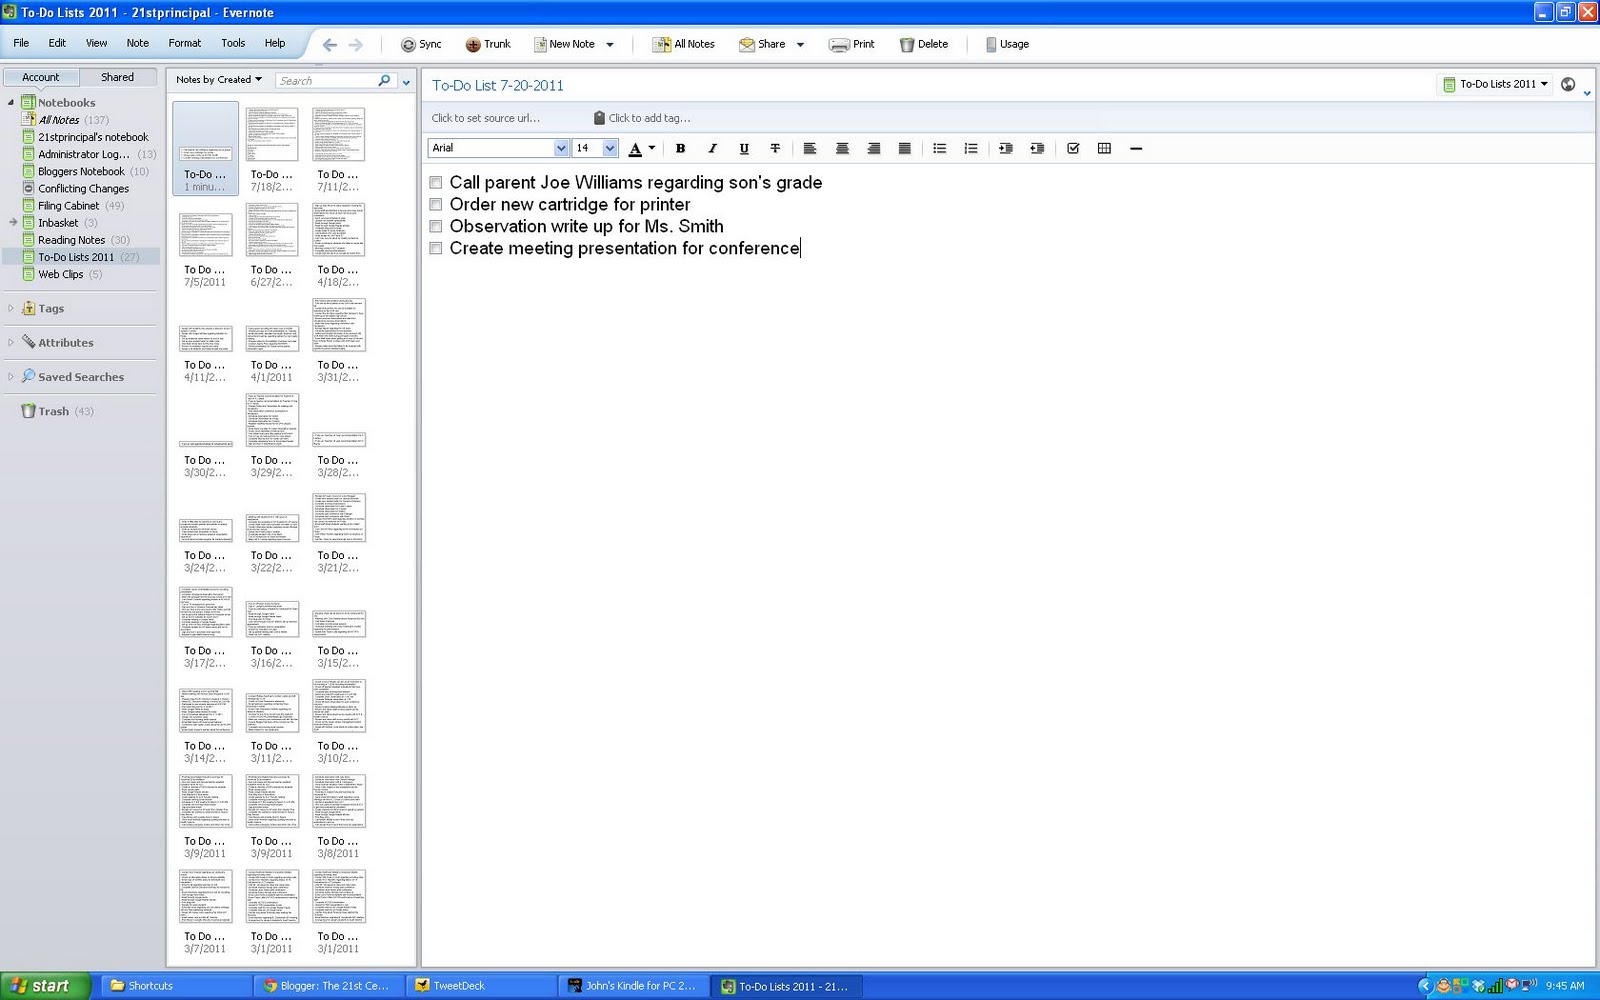This screenshot has width=1600, height=1000.
Task: Center align the text
Action: pos(842,148)
